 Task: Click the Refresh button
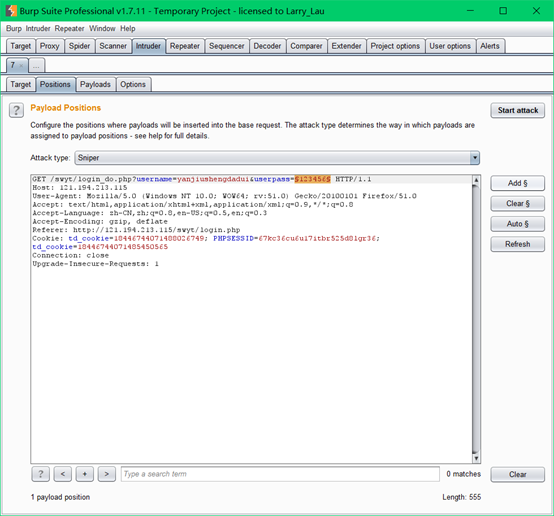point(518,244)
